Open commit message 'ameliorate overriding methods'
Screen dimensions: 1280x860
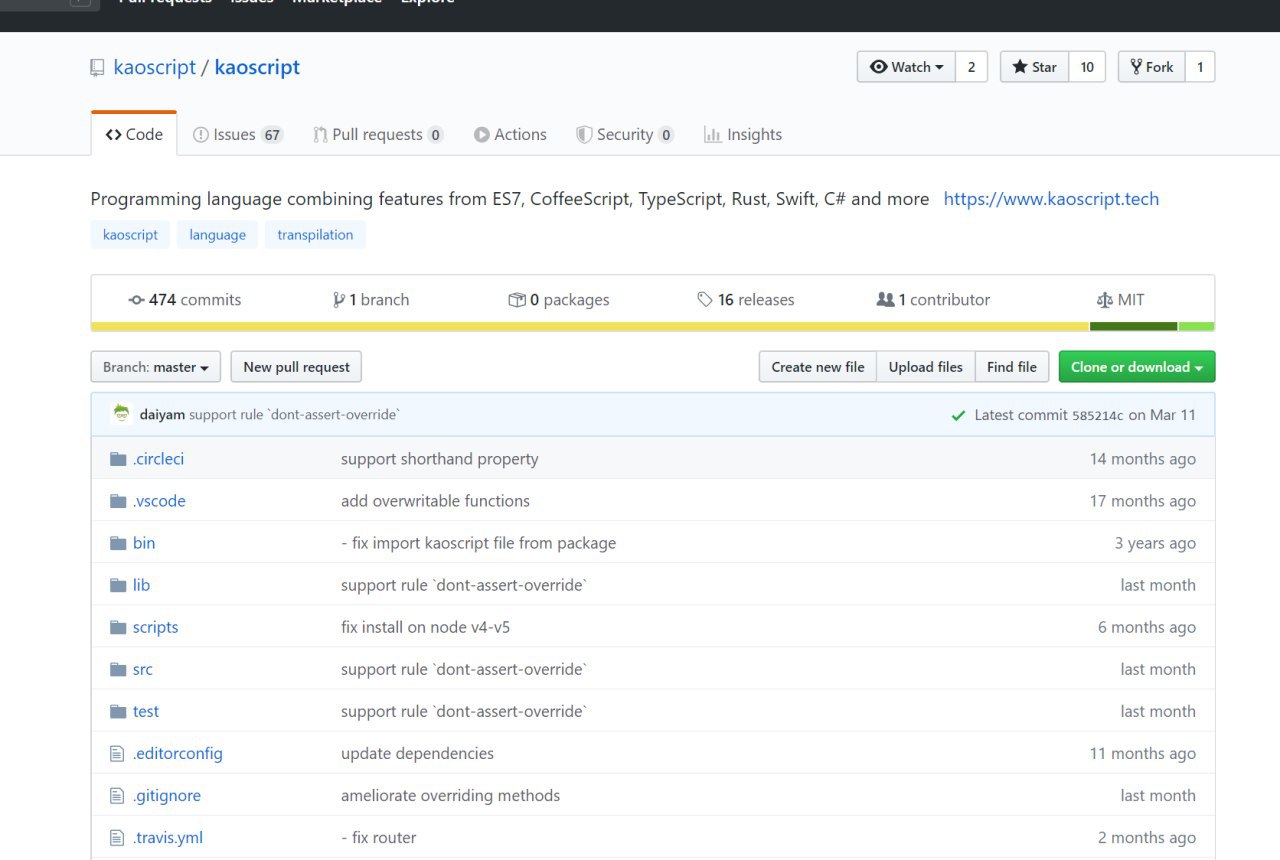click(x=450, y=795)
